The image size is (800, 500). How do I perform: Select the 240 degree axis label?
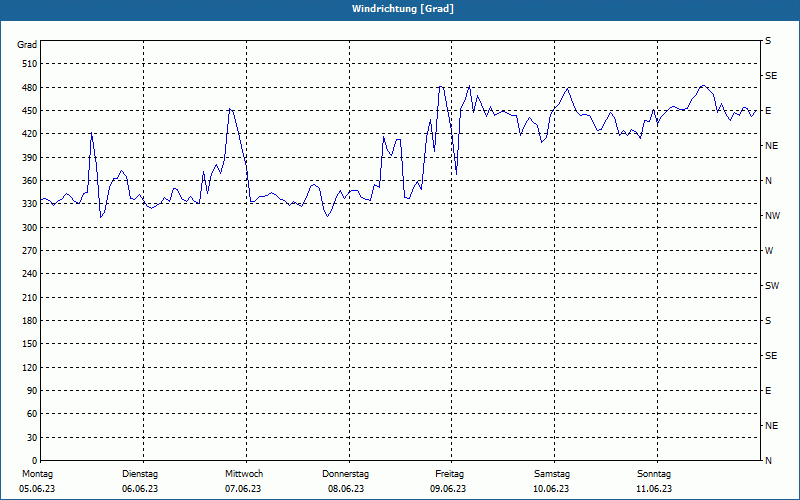30,273
